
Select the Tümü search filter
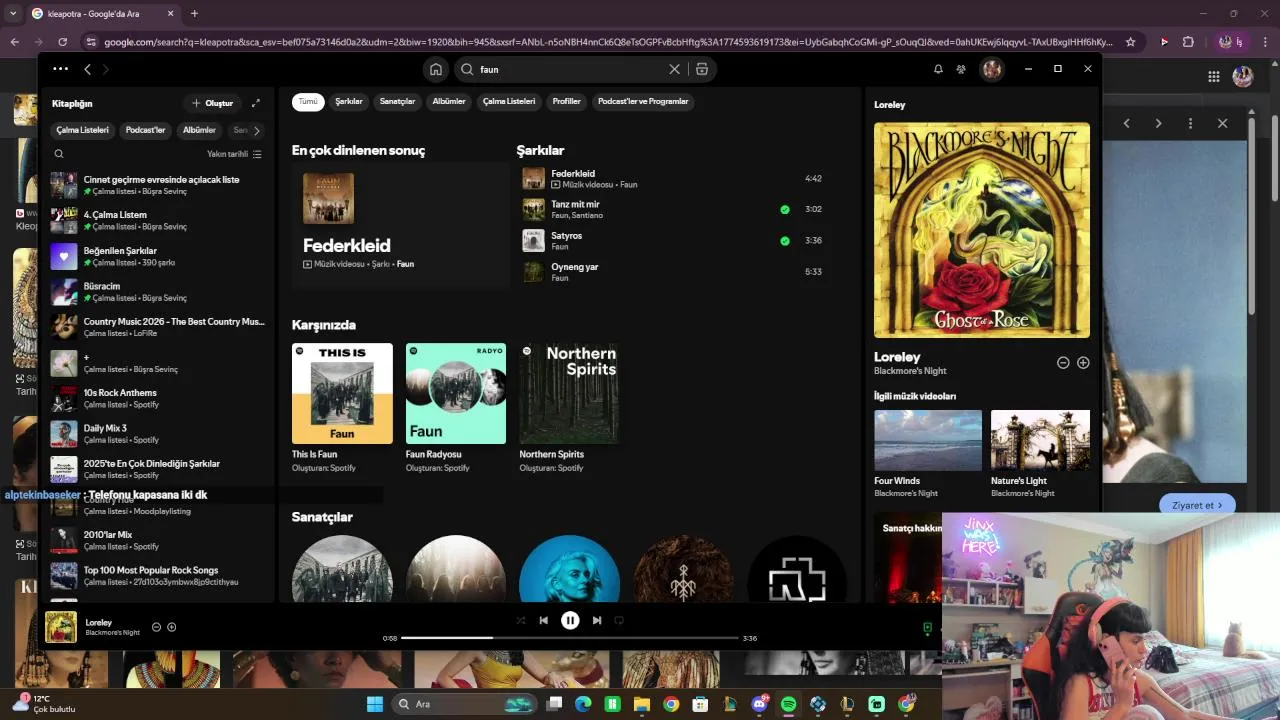[x=308, y=101]
